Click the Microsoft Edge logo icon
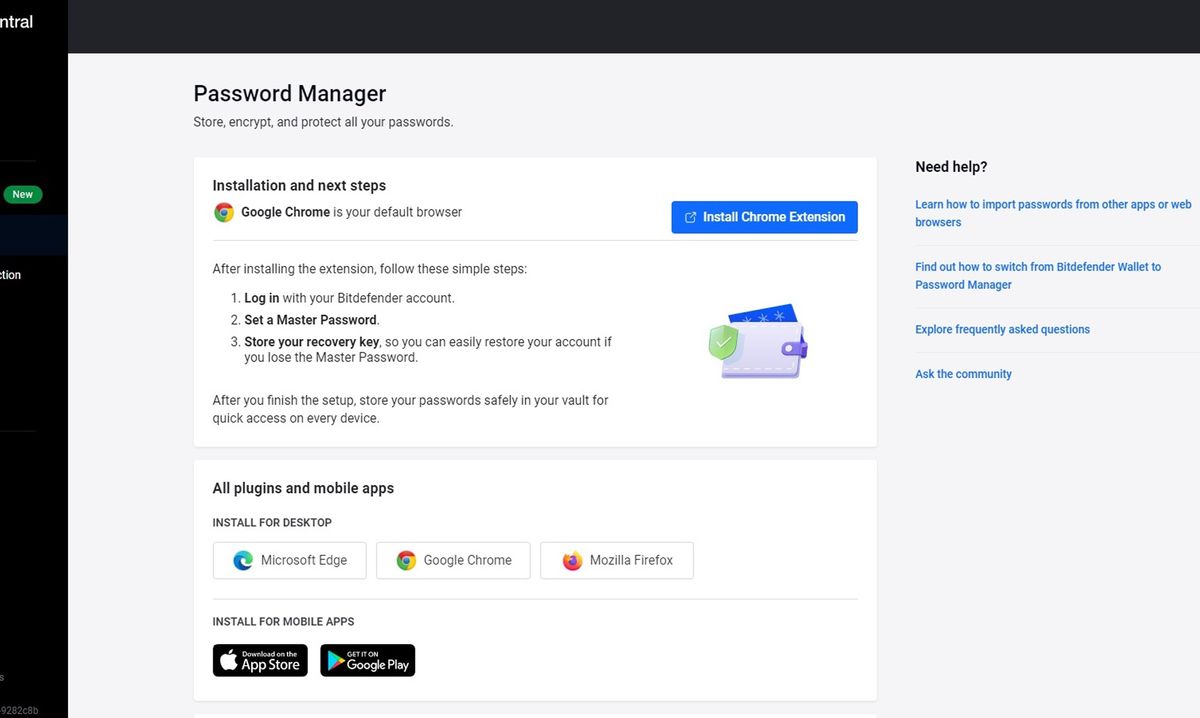Screen dimensions: 1200x718 tap(243, 561)
